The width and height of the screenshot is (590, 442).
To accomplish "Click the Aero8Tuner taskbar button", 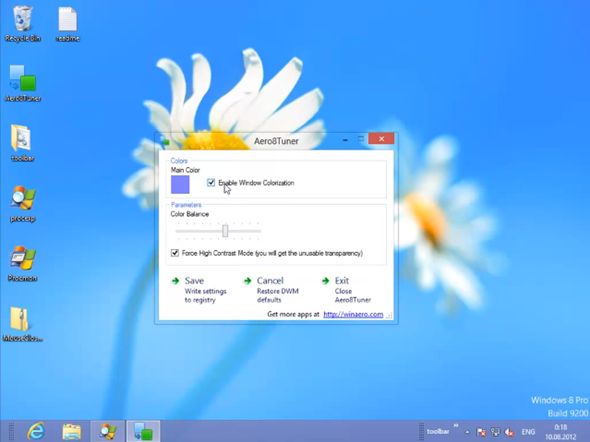I will point(143,431).
